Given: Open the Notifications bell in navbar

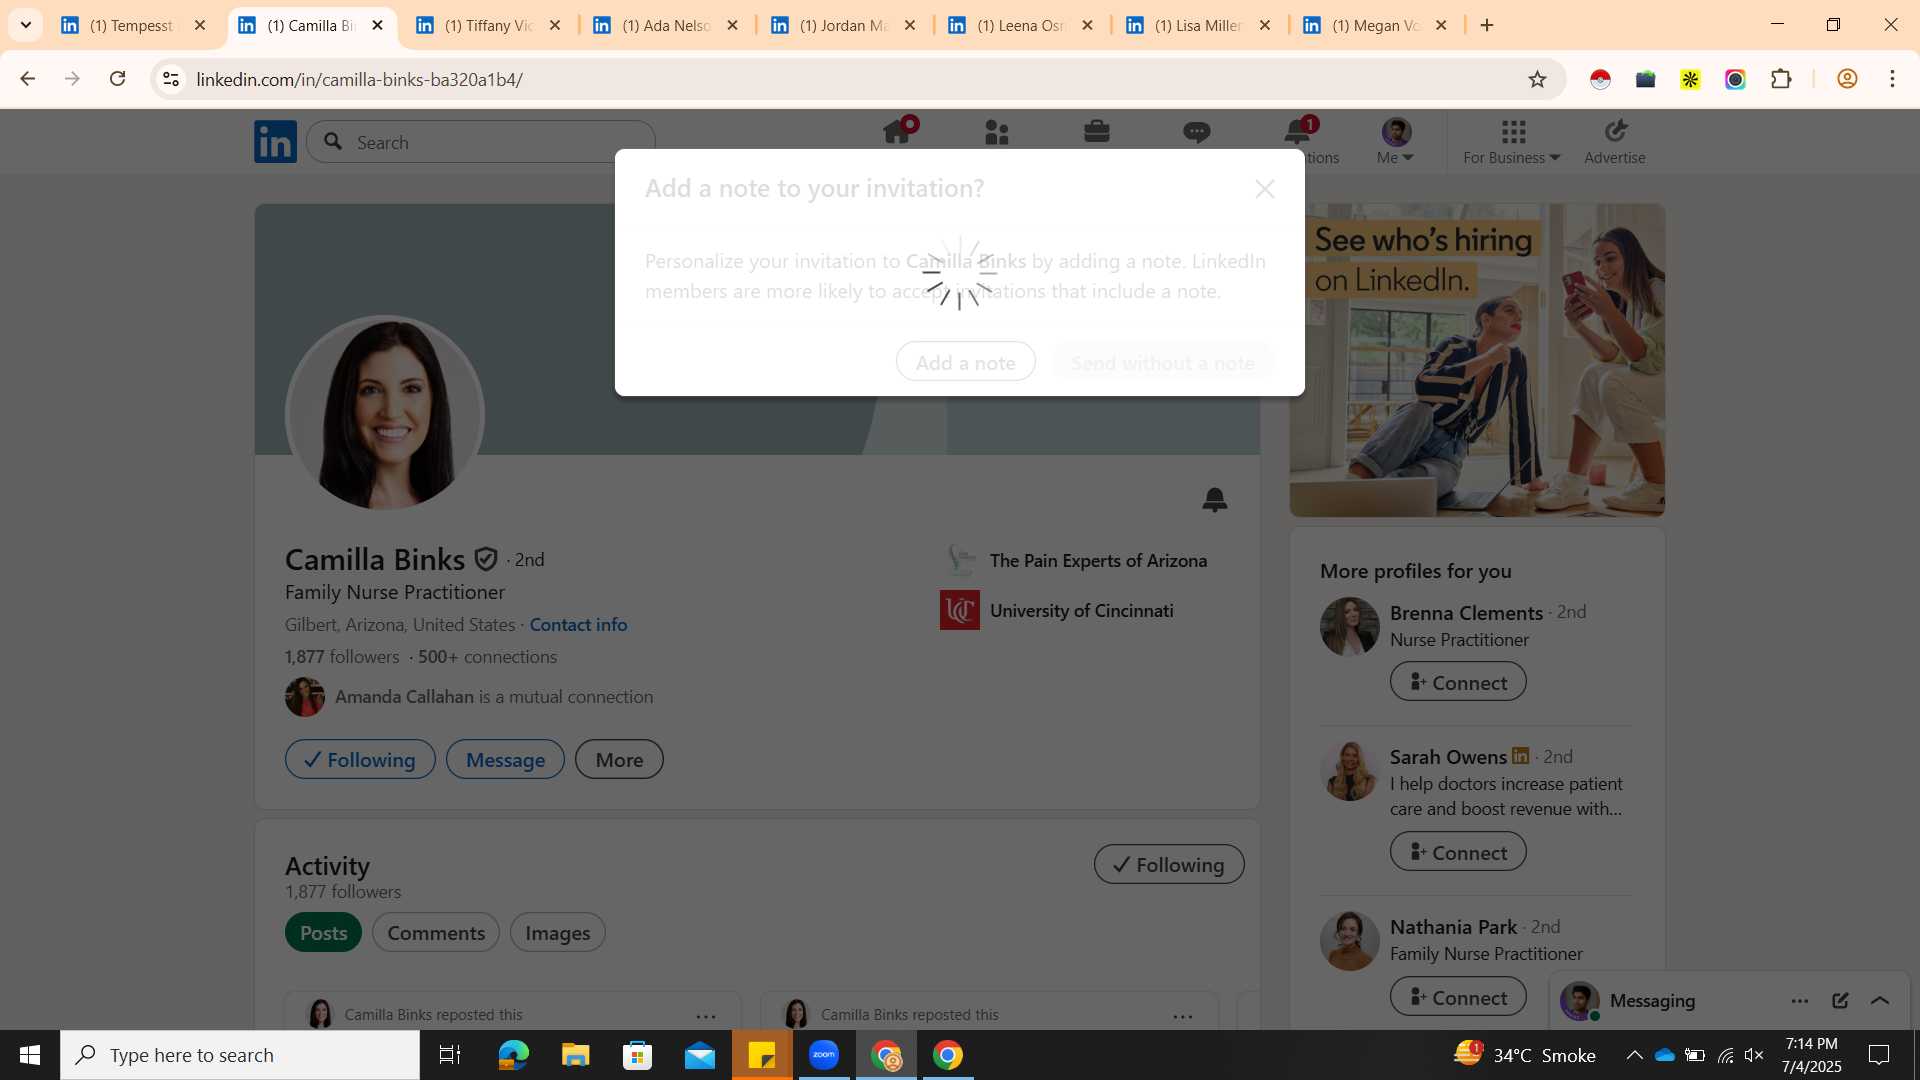Looking at the screenshot, I should (x=1298, y=131).
